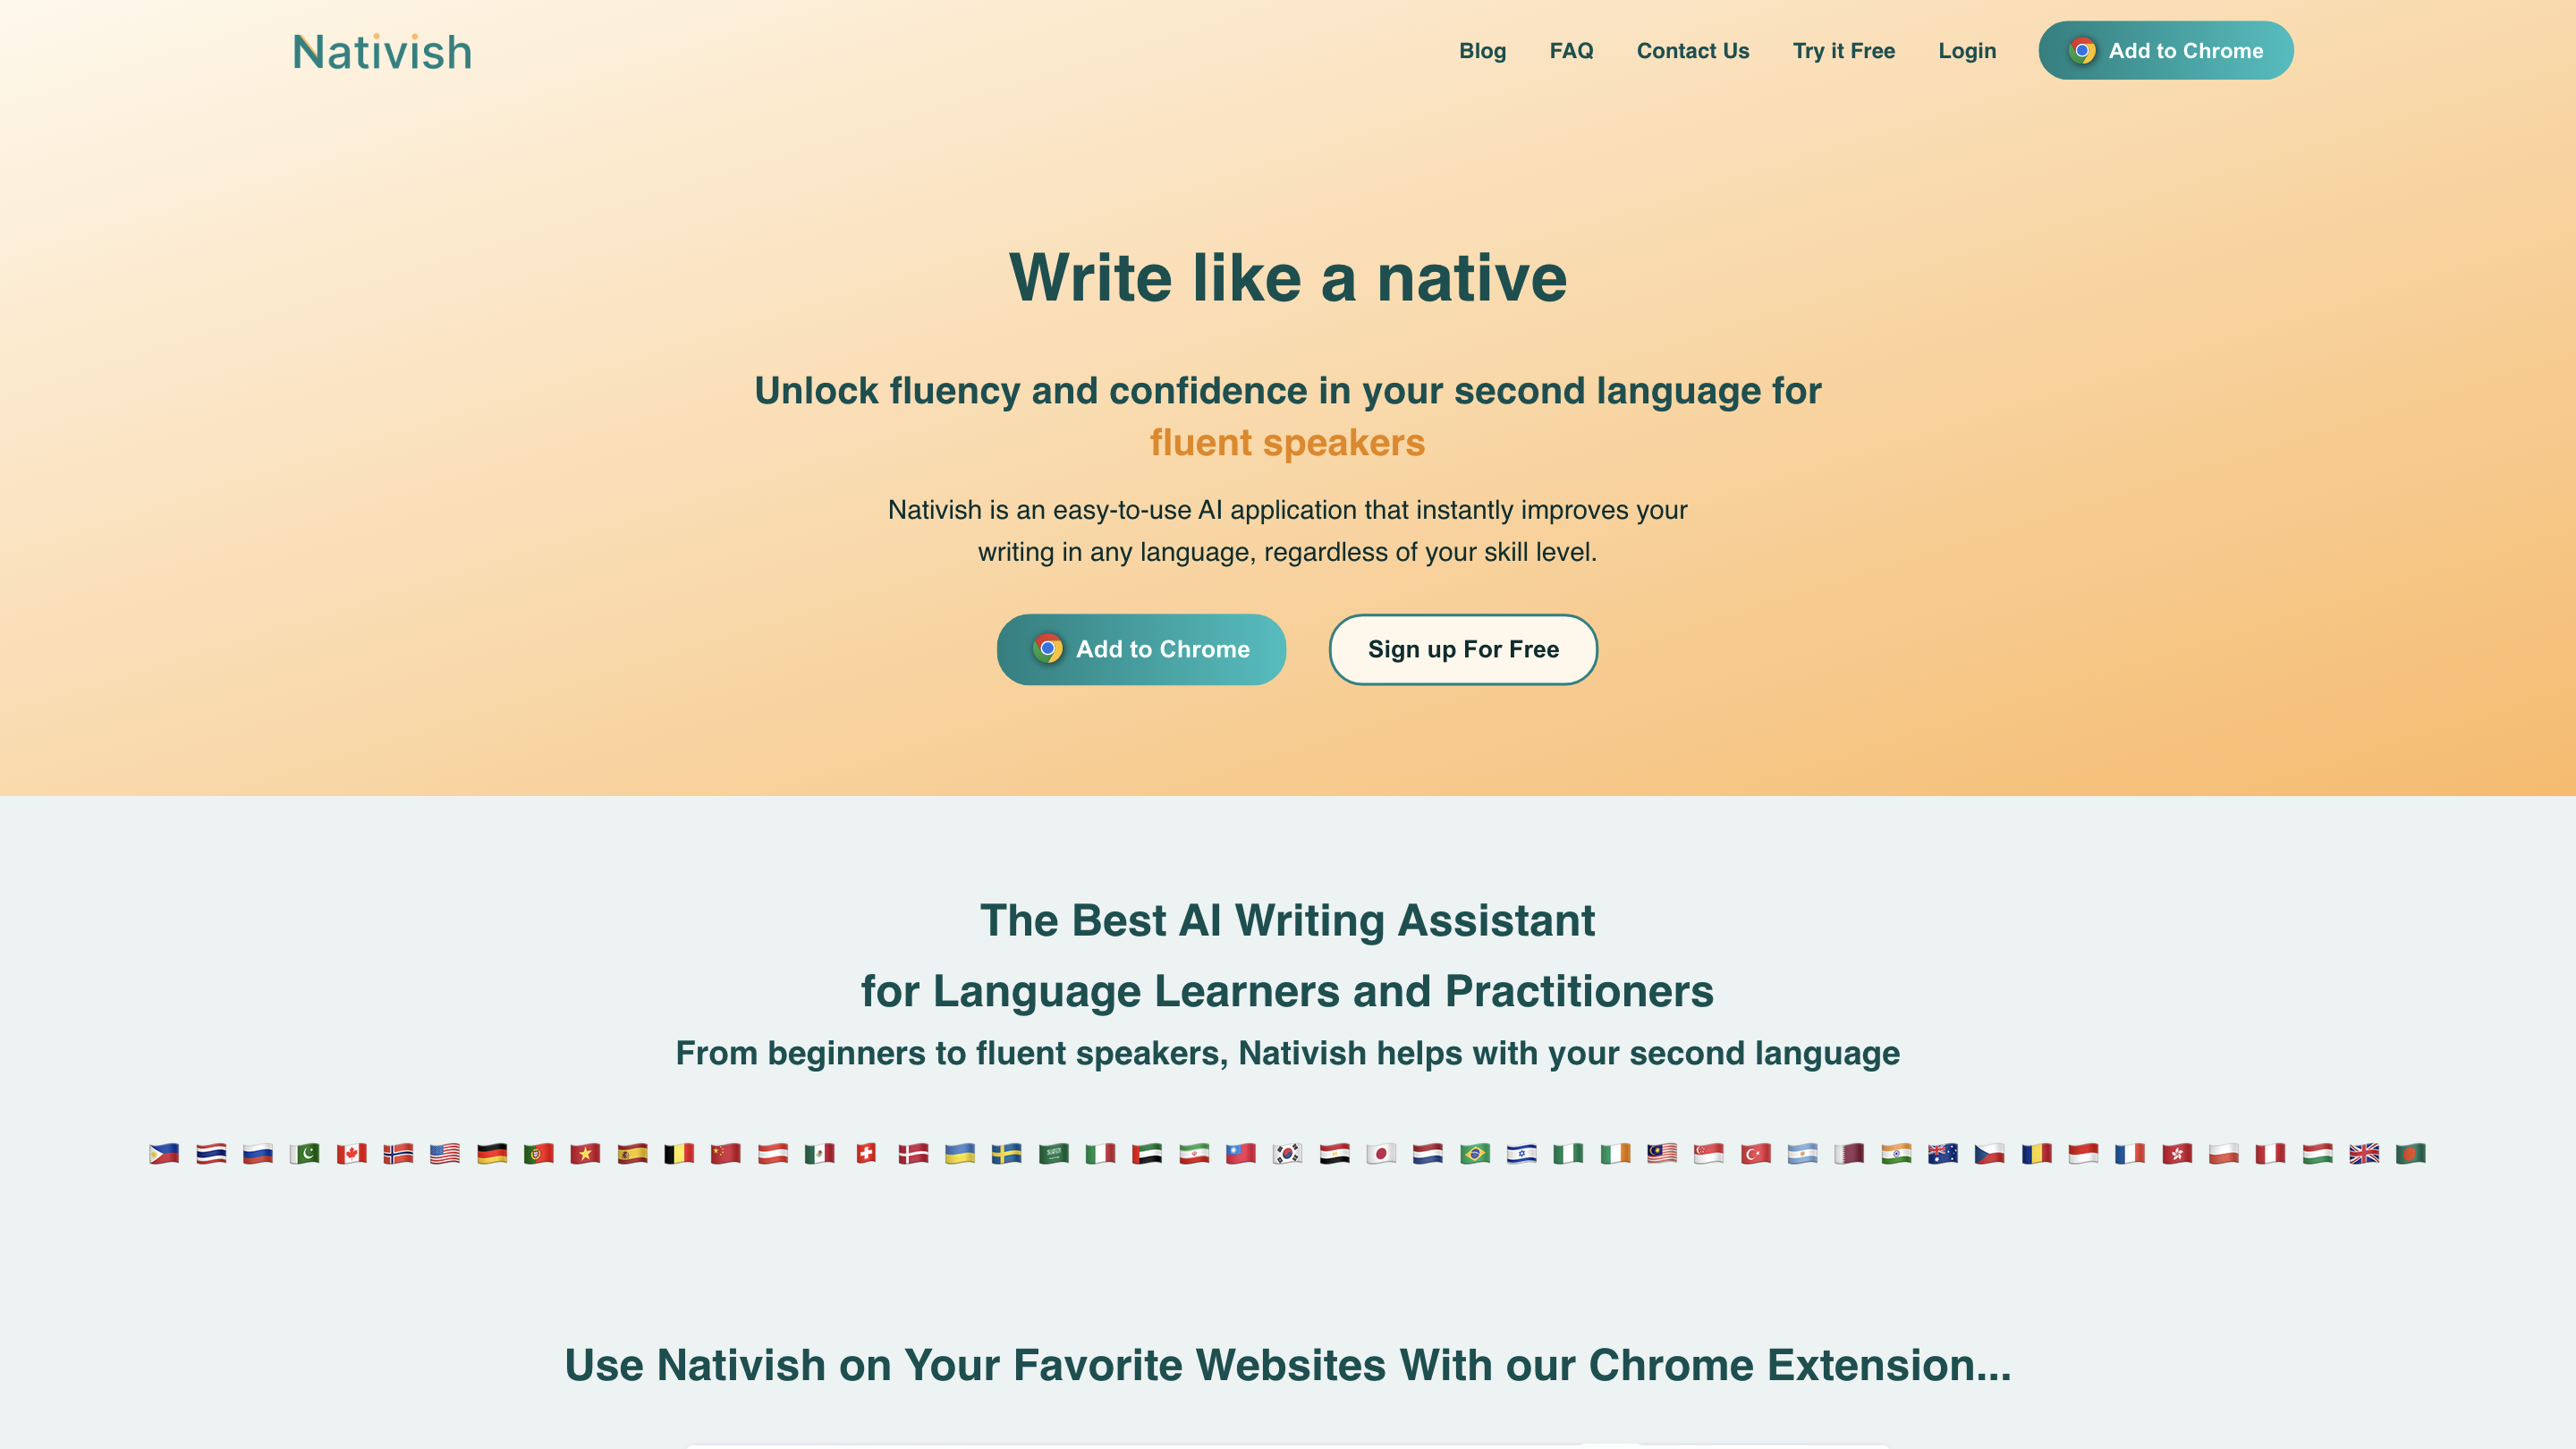Click the Japan flag icon
Viewport: 2576px width, 1449px height.
1381,1153
